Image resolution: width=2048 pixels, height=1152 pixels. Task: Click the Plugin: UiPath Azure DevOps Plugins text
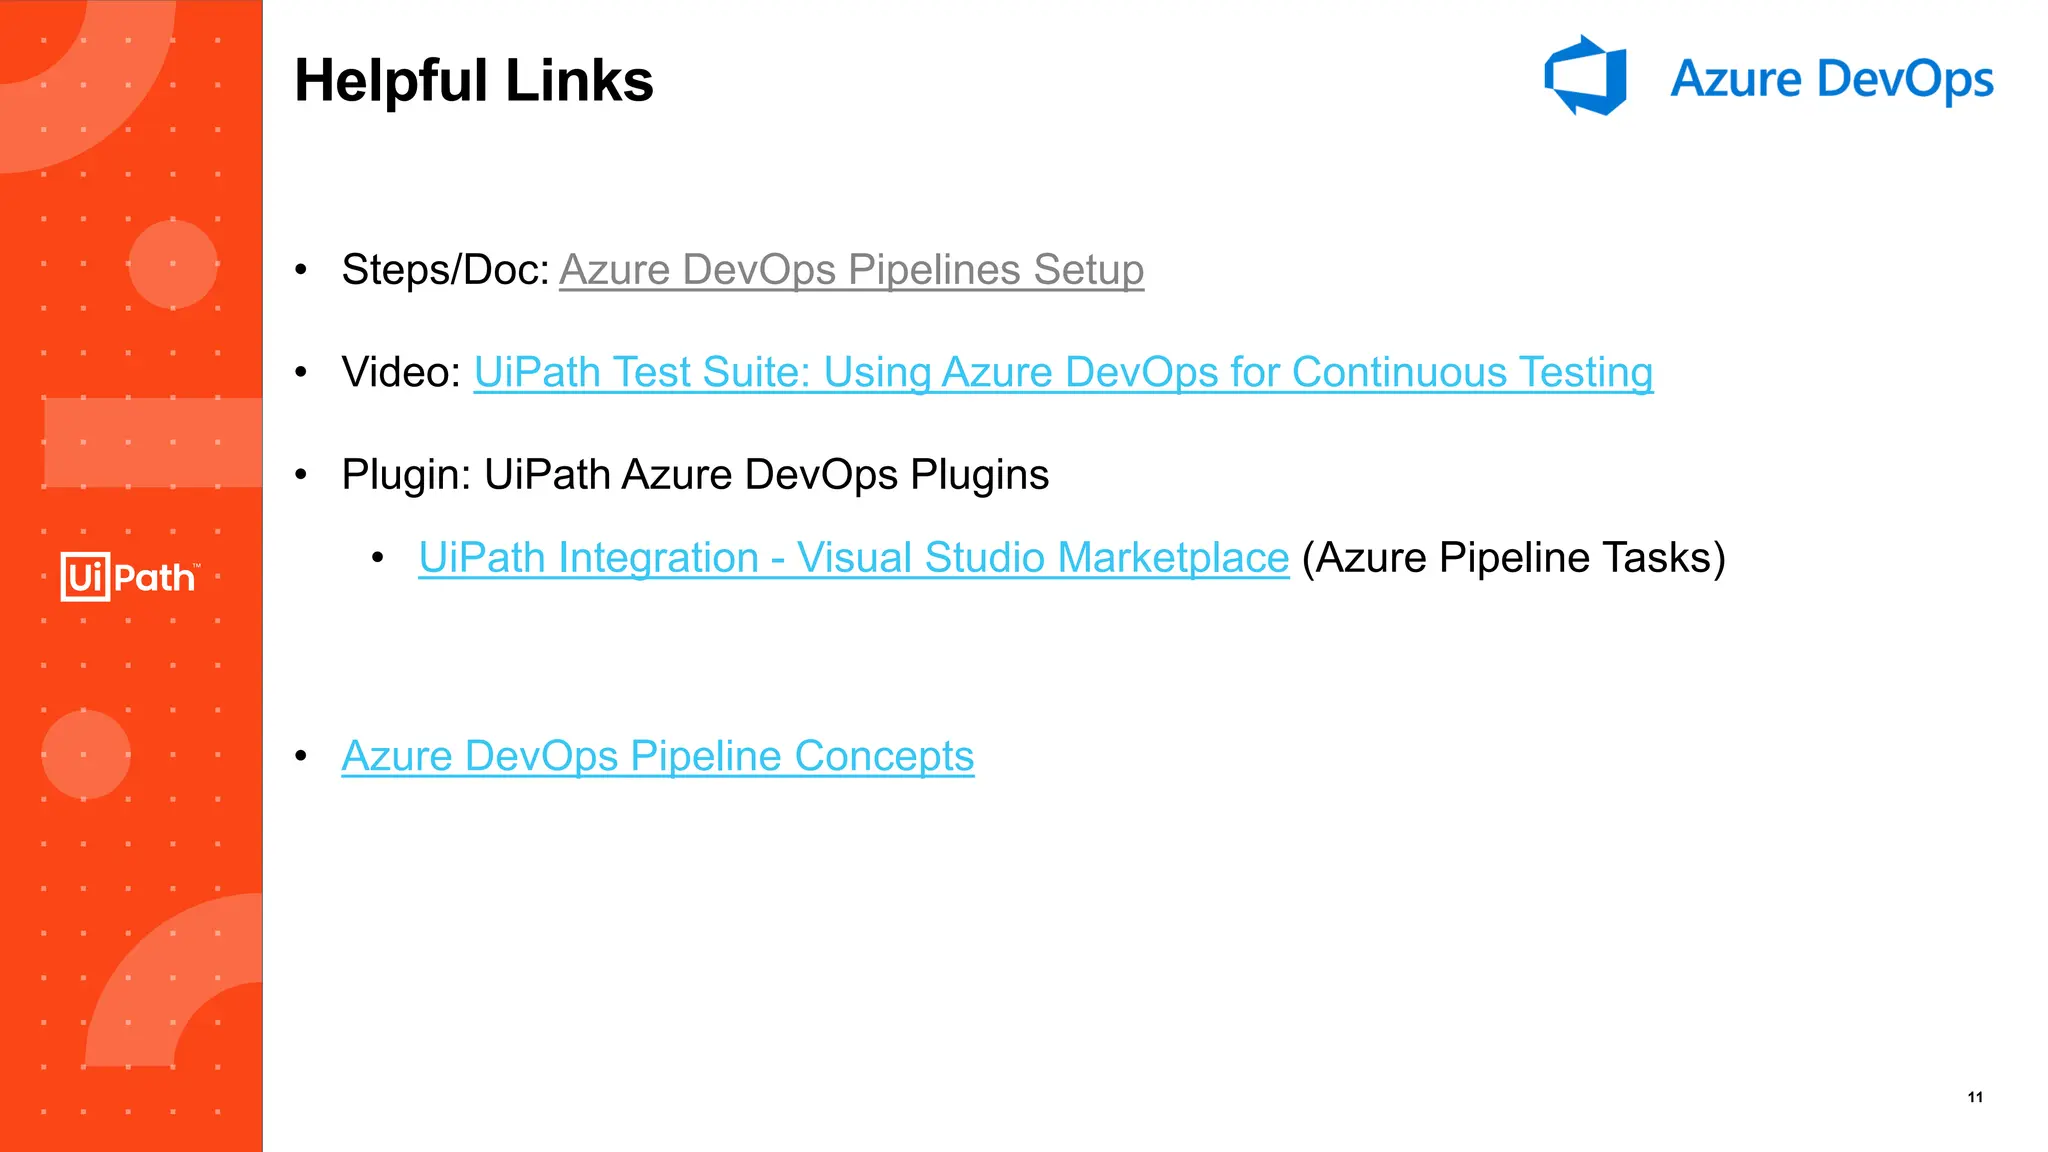point(695,475)
